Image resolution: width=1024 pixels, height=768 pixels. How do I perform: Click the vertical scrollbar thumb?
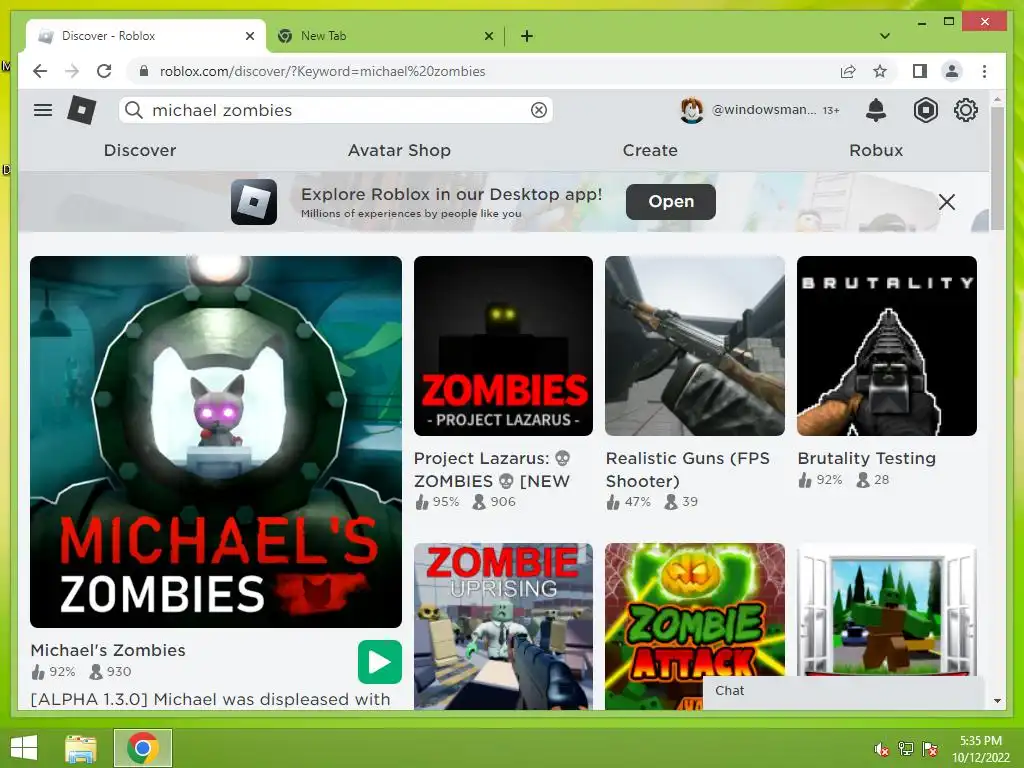[x=997, y=168]
